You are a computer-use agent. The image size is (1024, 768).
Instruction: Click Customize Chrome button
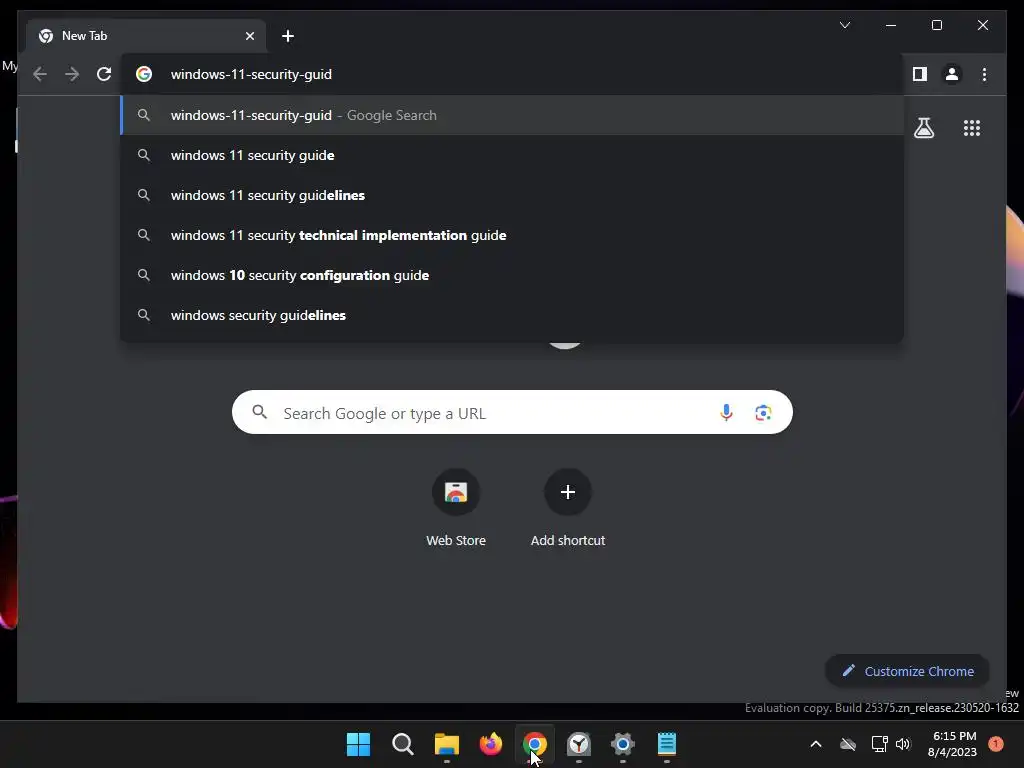908,671
